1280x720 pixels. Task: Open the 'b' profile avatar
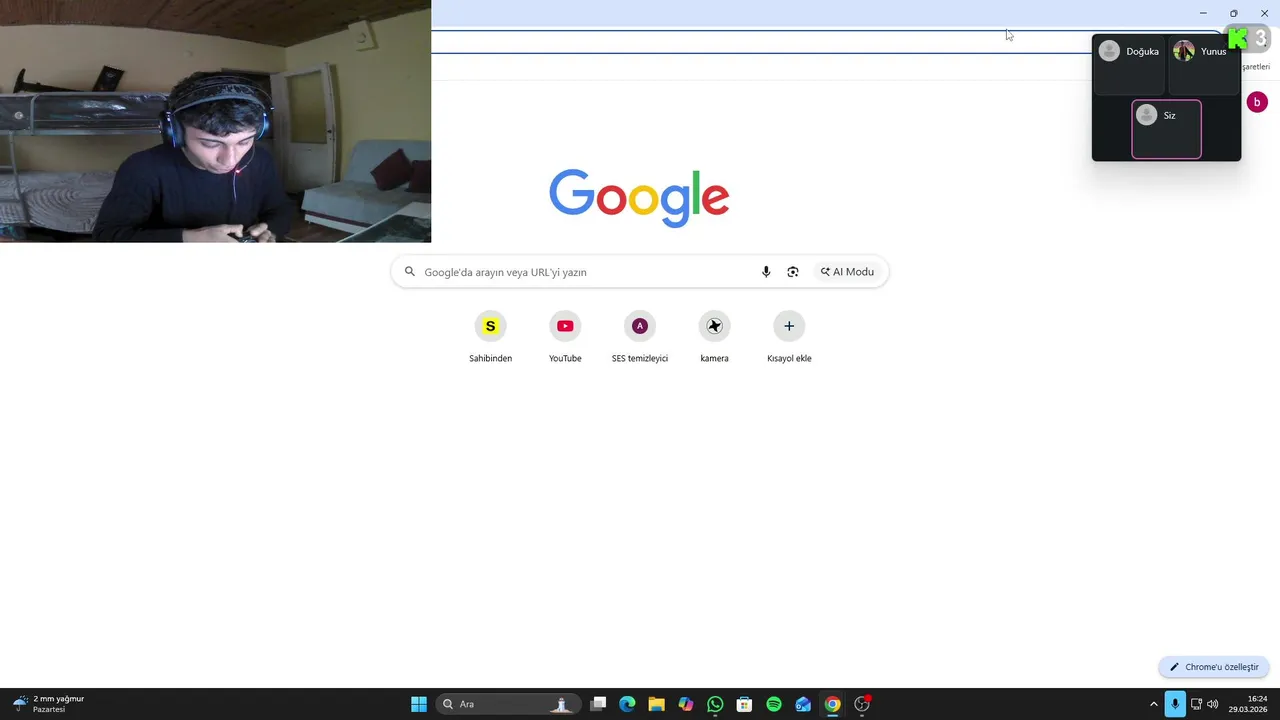tap(1257, 102)
